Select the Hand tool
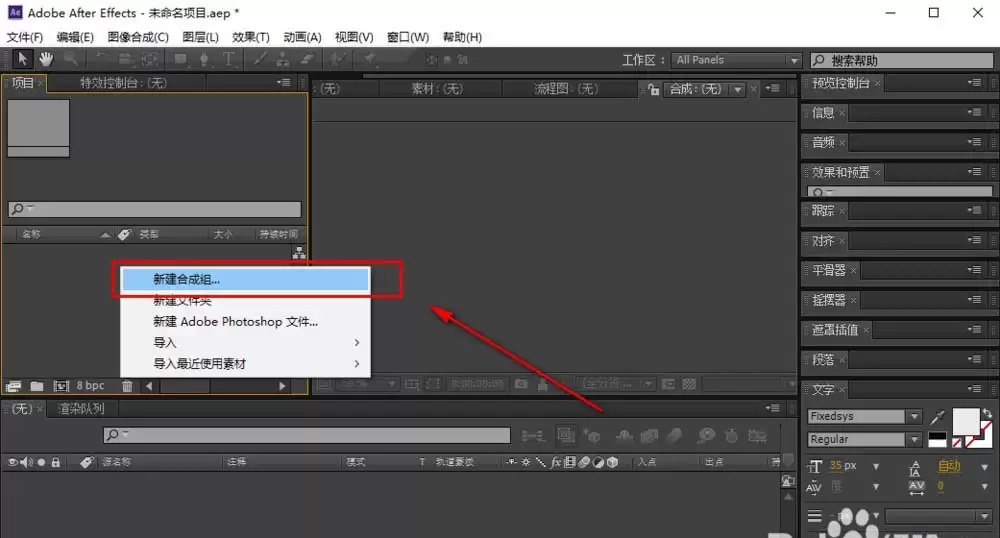Viewport: 1000px width, 538px height. (x=46, y=59)
